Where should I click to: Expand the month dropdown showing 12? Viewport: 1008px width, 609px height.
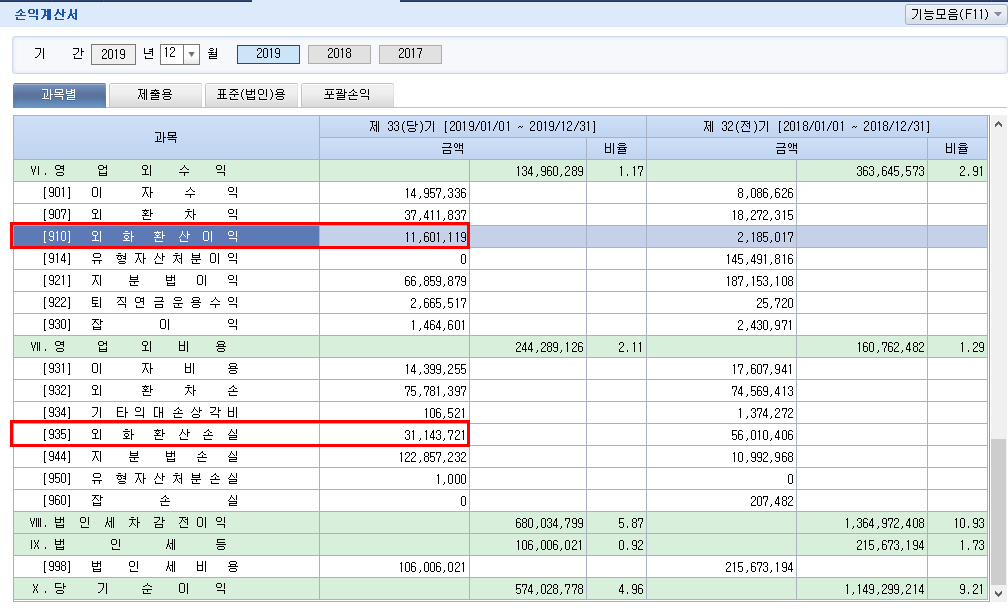192,54
